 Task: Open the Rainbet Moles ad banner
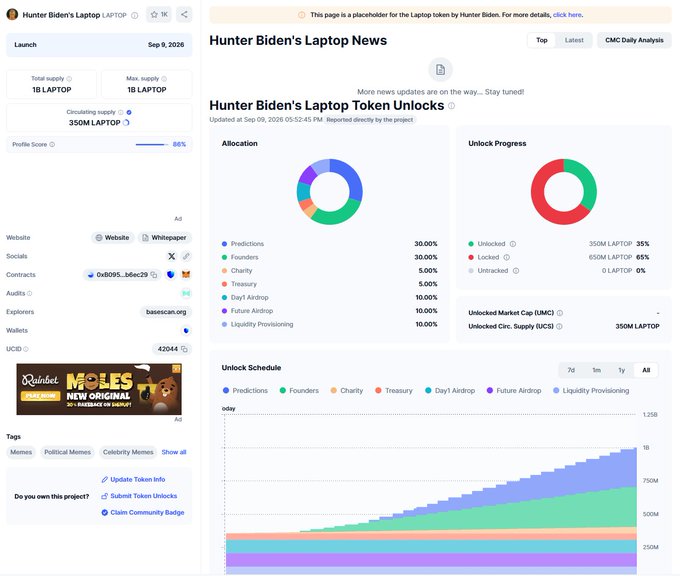click(x=99, y=389)
